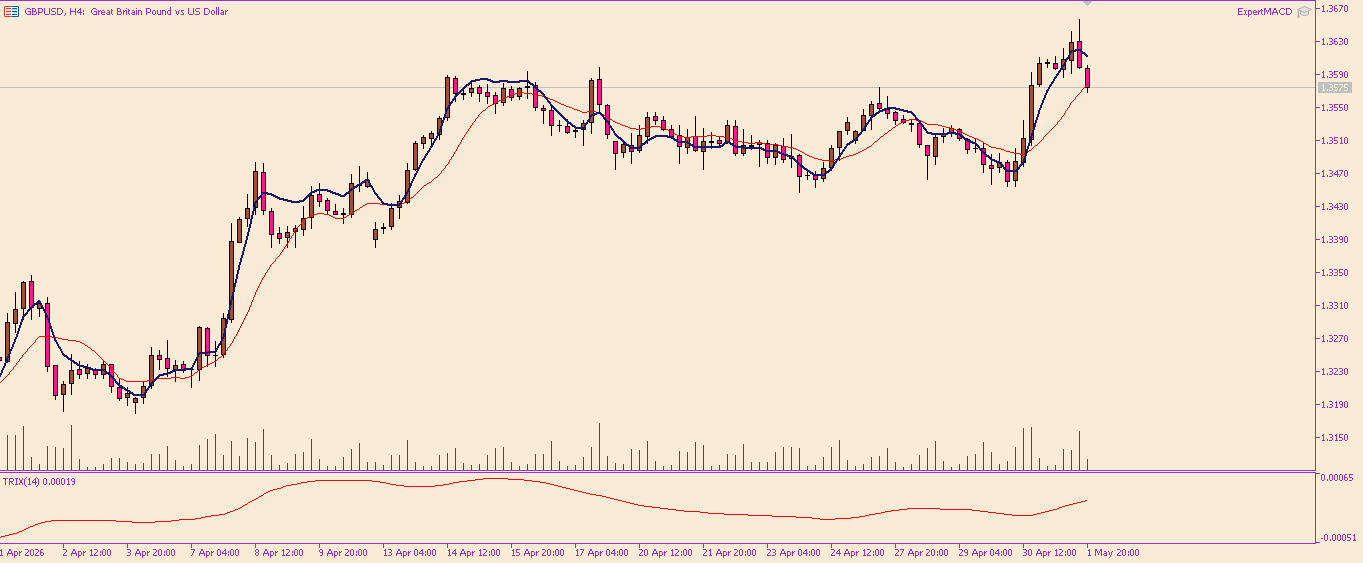1363x563 pixels.
Task: Click the 1 Apr 2026 date label
Action: (x=24, y=552)
